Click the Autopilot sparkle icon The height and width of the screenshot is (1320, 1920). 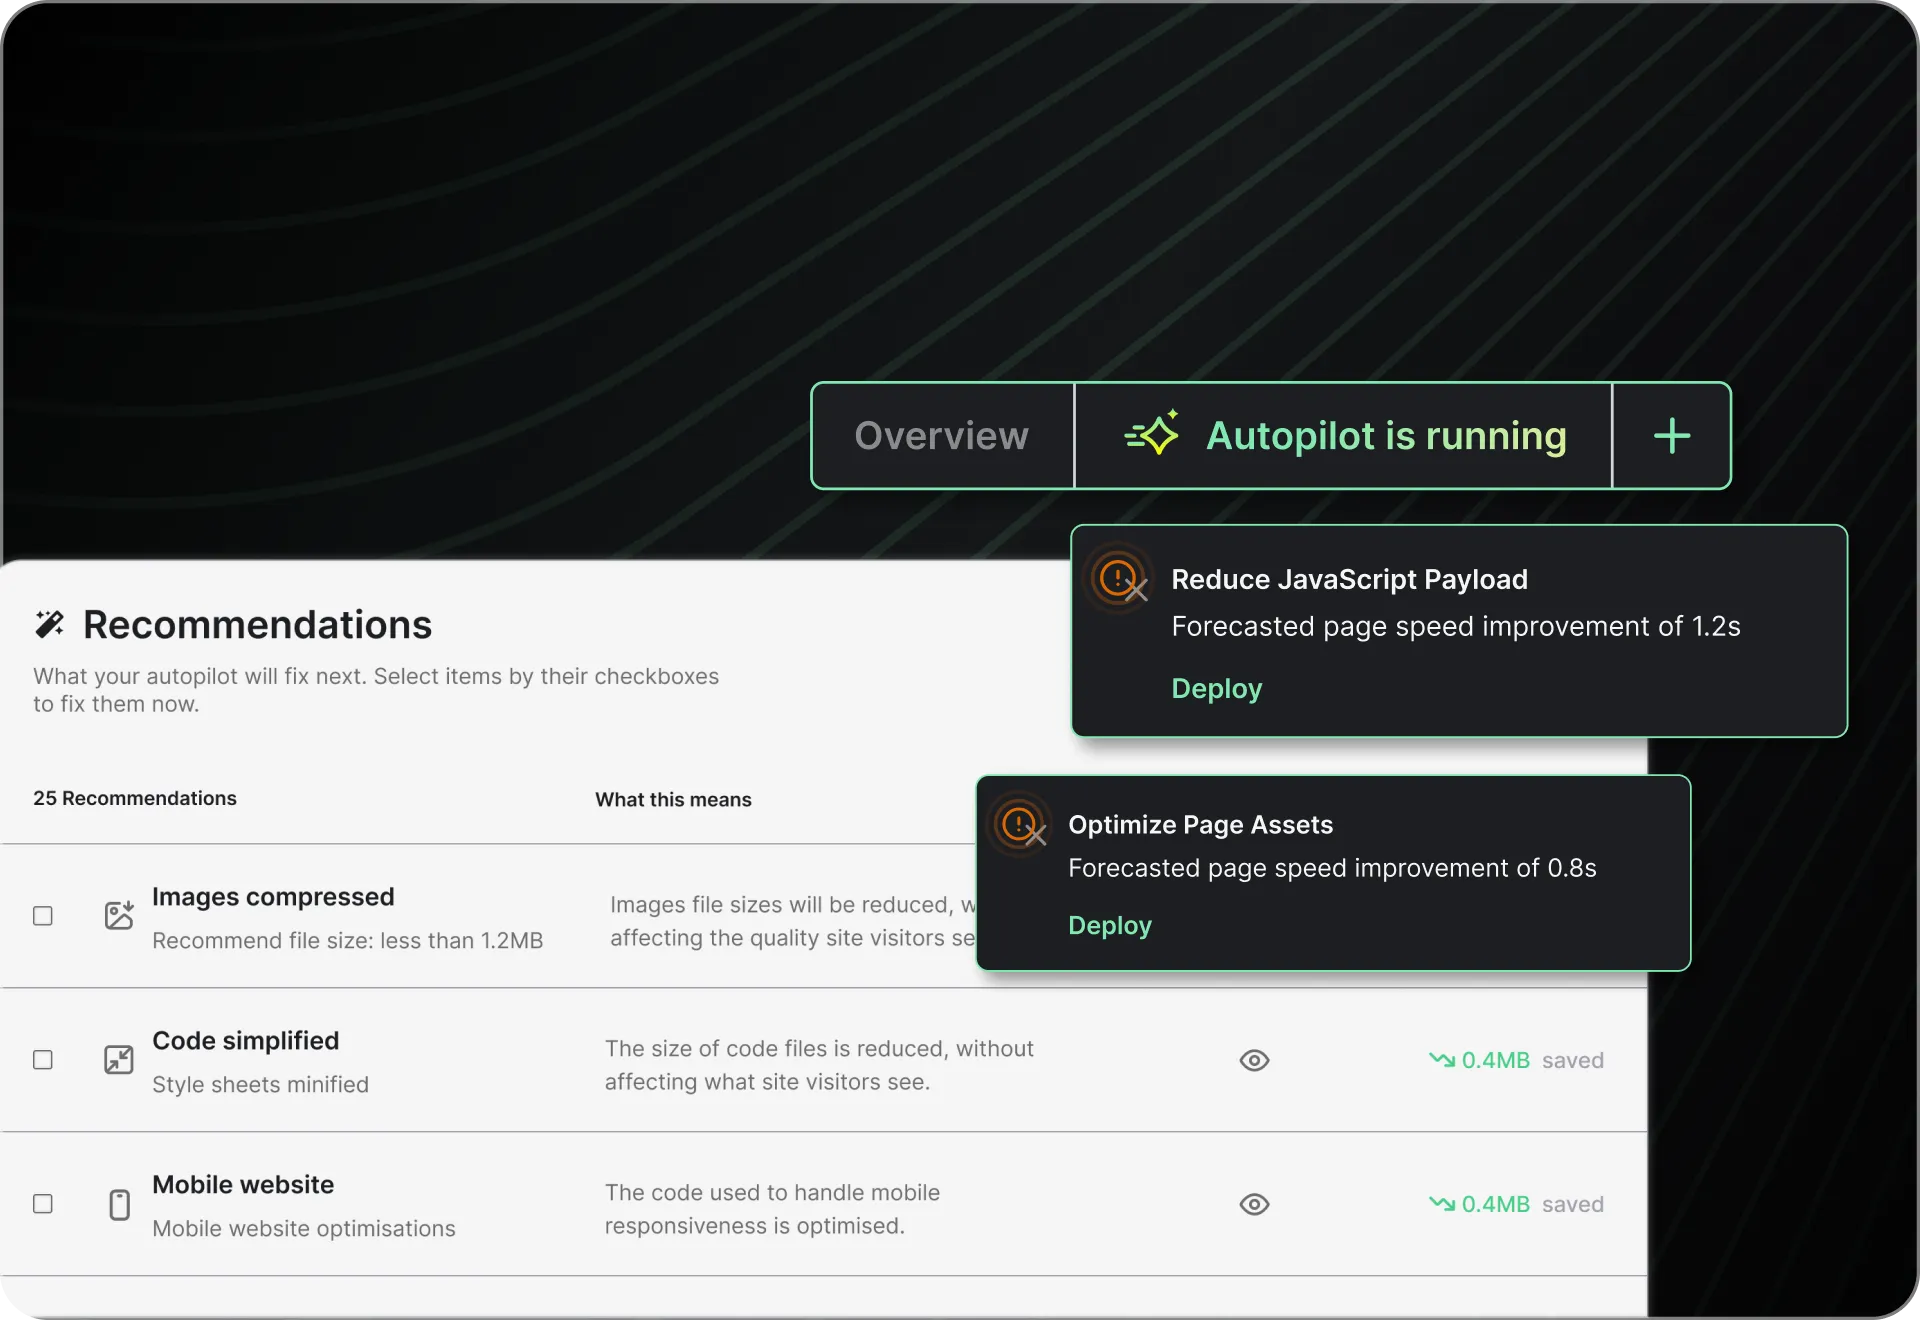pyautogui.click(x=1152, y=435)
